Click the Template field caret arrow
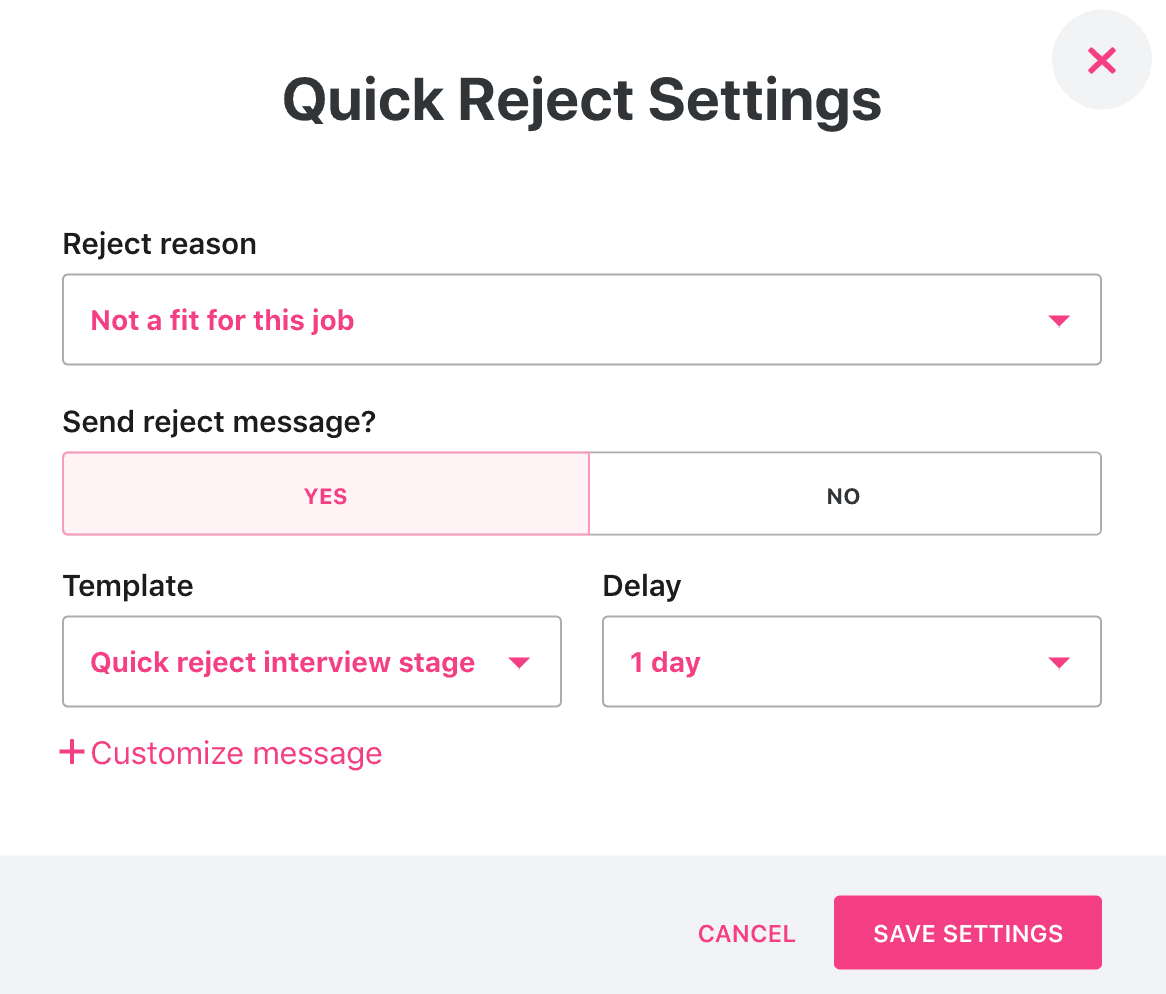Viewport: 1166px width, 994px height. [x=518, y=662]
